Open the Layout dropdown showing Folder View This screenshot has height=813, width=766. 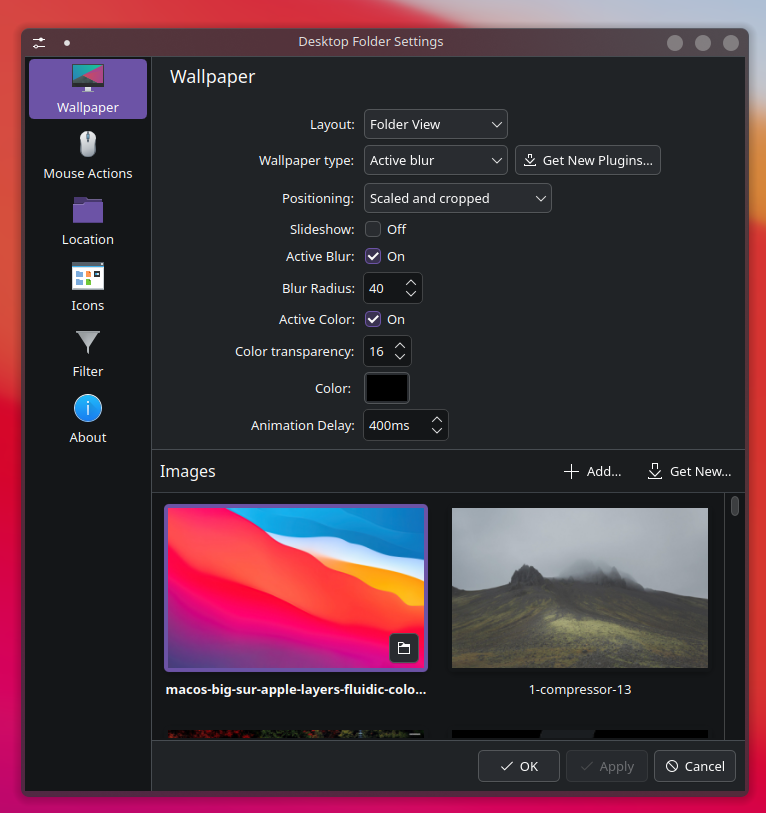tap(436, 124)
